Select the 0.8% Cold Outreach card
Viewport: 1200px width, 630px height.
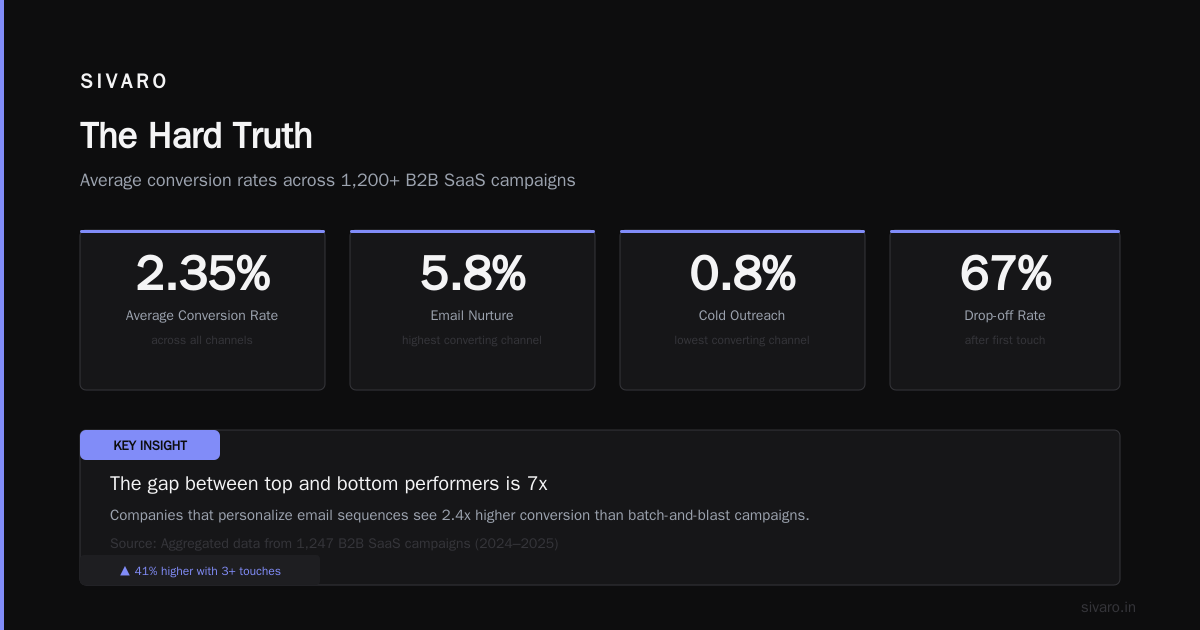click(x=742, y=310)
